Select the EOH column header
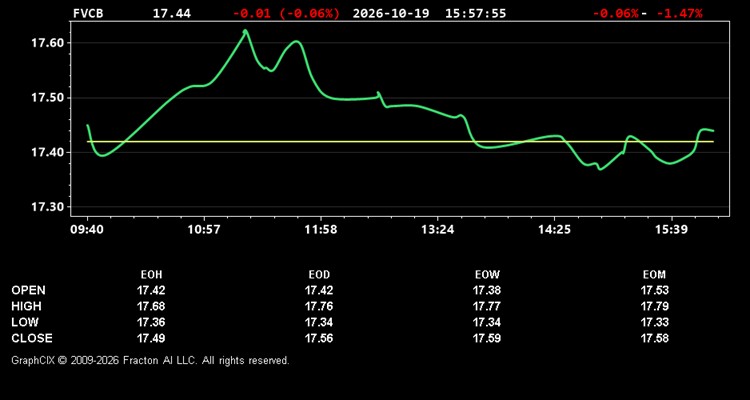The width and height of the screenshot is (750, 400). point(151,275)
